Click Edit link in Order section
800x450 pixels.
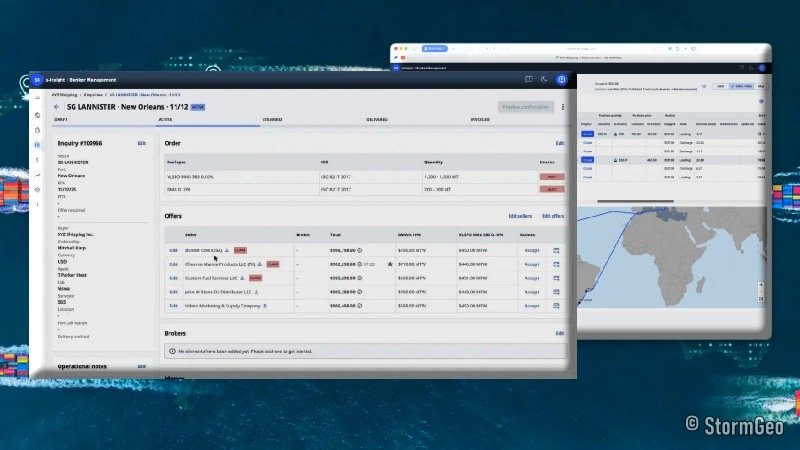click(x=560, y=143)
